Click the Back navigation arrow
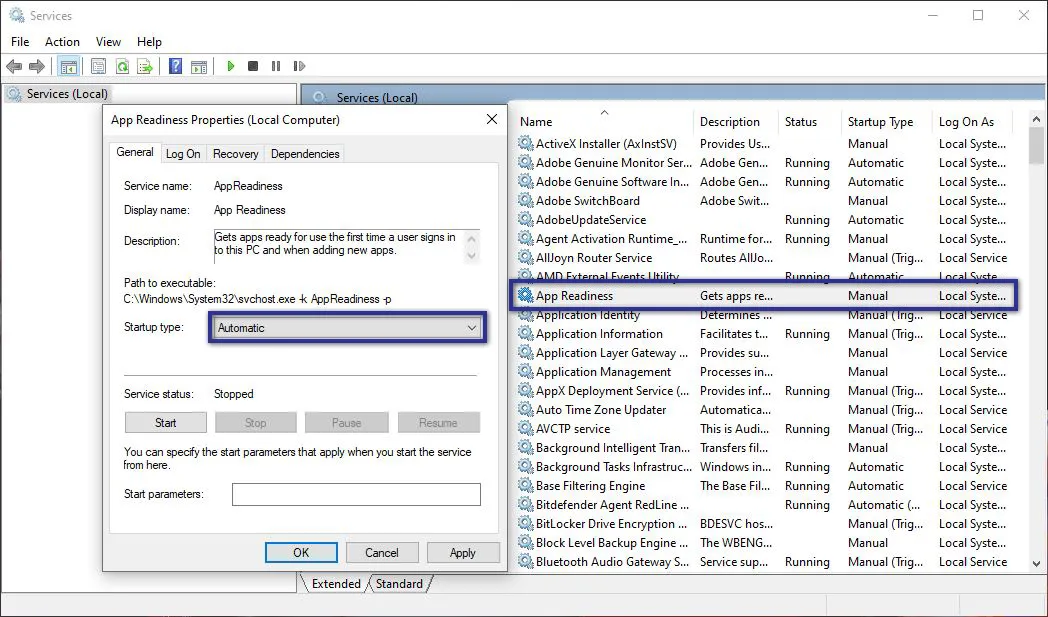1048x617 pixels. coord(14,66)
